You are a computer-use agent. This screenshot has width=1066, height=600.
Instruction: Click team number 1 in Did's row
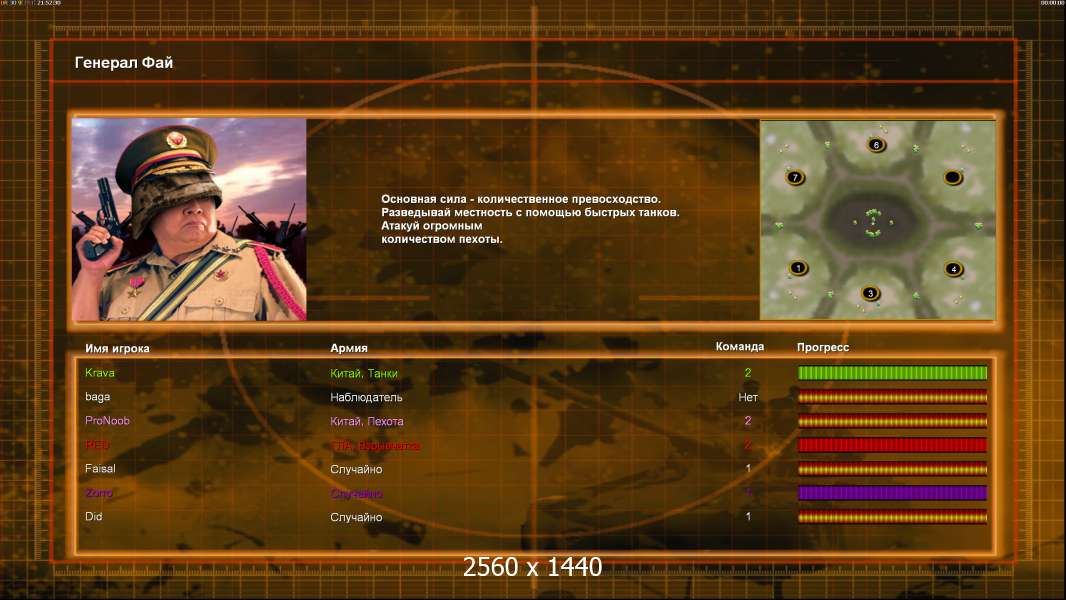748,516
